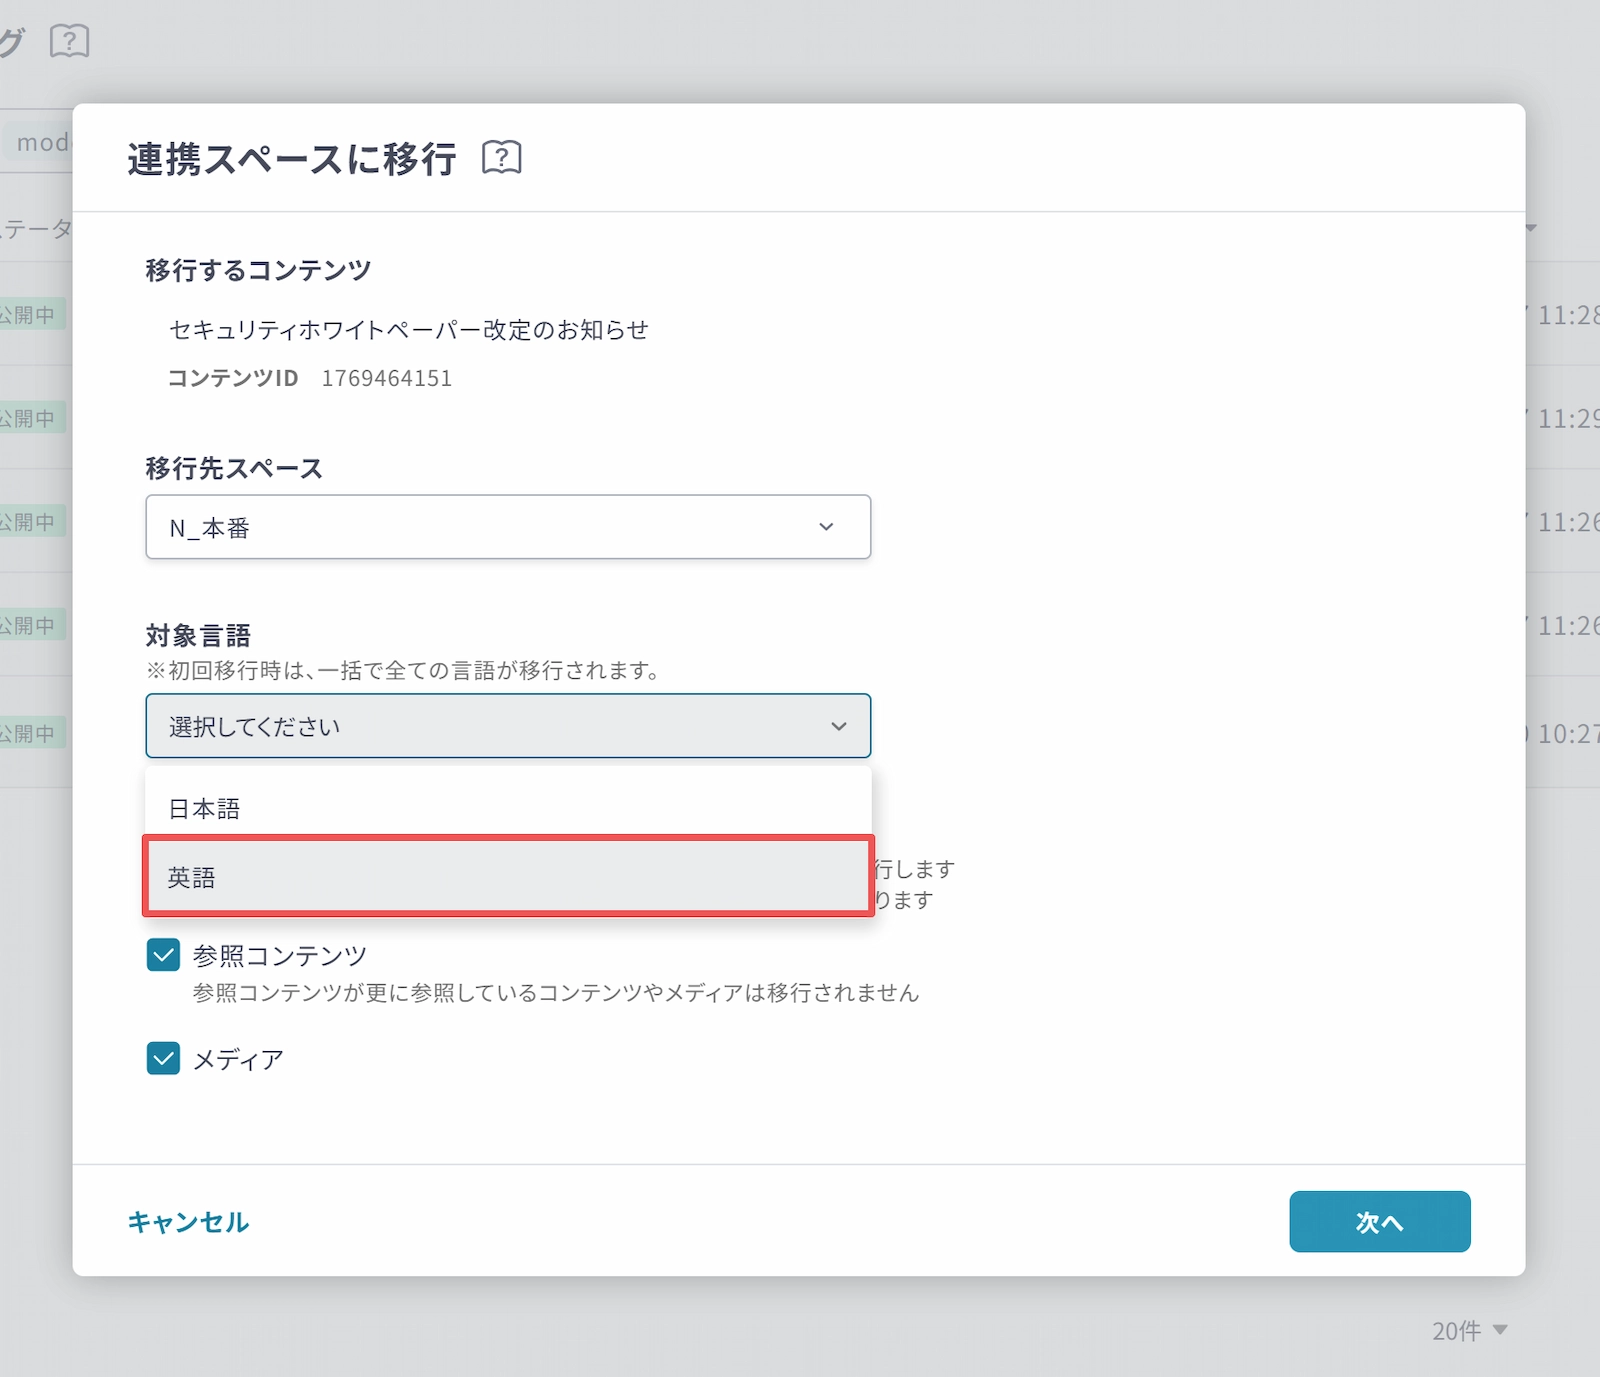Viewport: 1600px width, 1377px height.
Task: Click the 公開中 badge in the last row
Action: click(30, 733)
